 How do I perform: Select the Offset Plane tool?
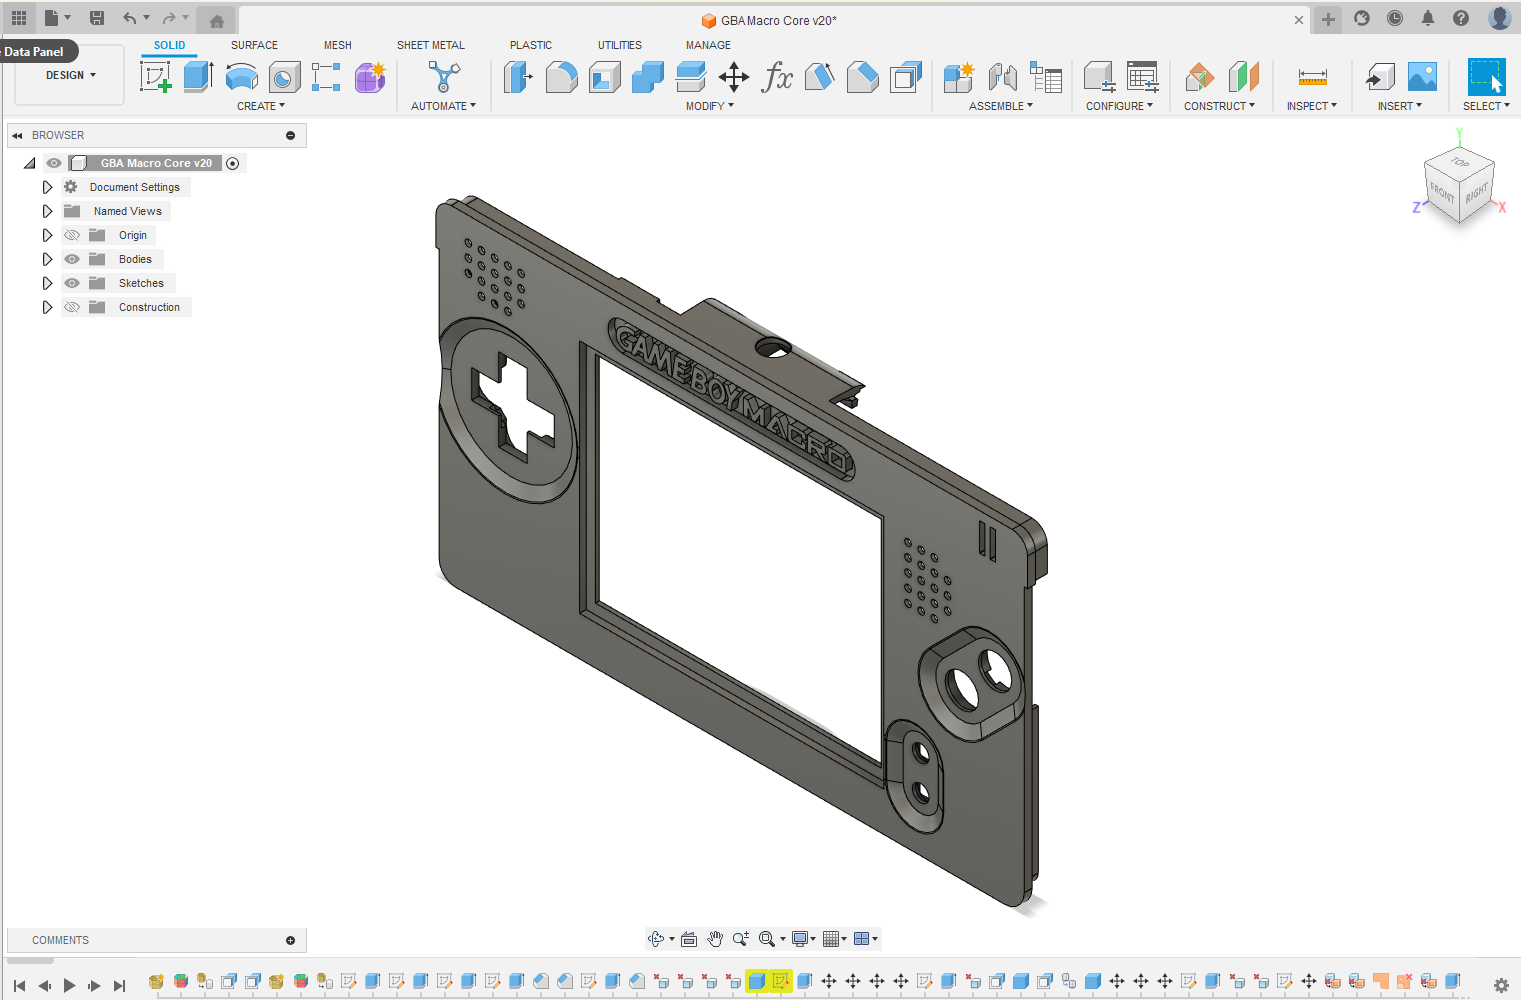tap(1200, 77)
